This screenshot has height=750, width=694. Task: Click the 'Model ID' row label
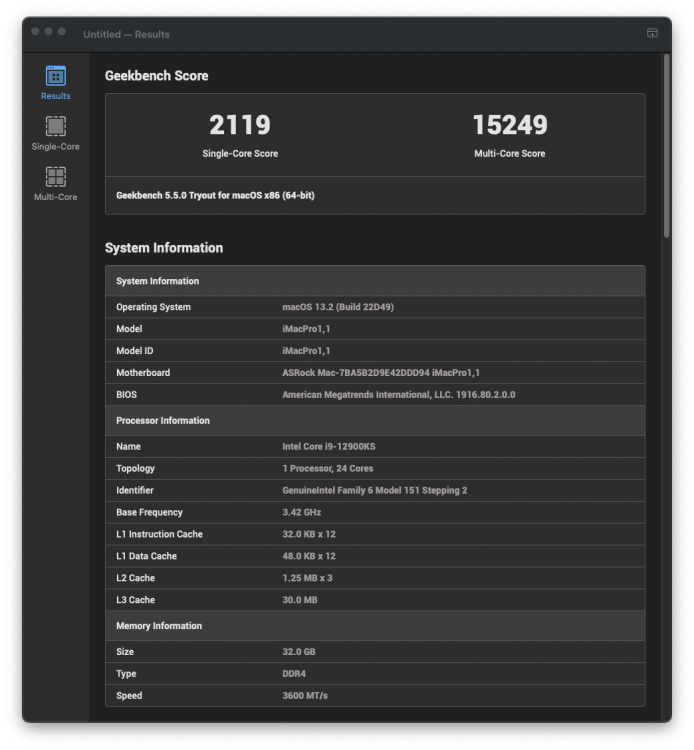[134, 351]
